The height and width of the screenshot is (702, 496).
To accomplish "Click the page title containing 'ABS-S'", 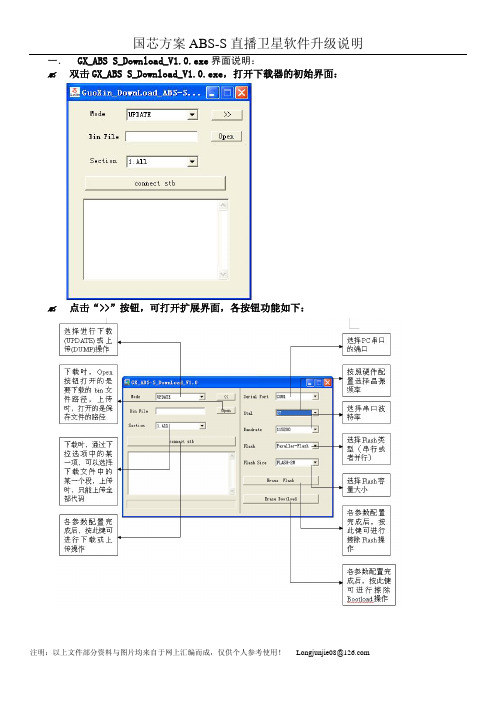I will [x=248, y=43].
